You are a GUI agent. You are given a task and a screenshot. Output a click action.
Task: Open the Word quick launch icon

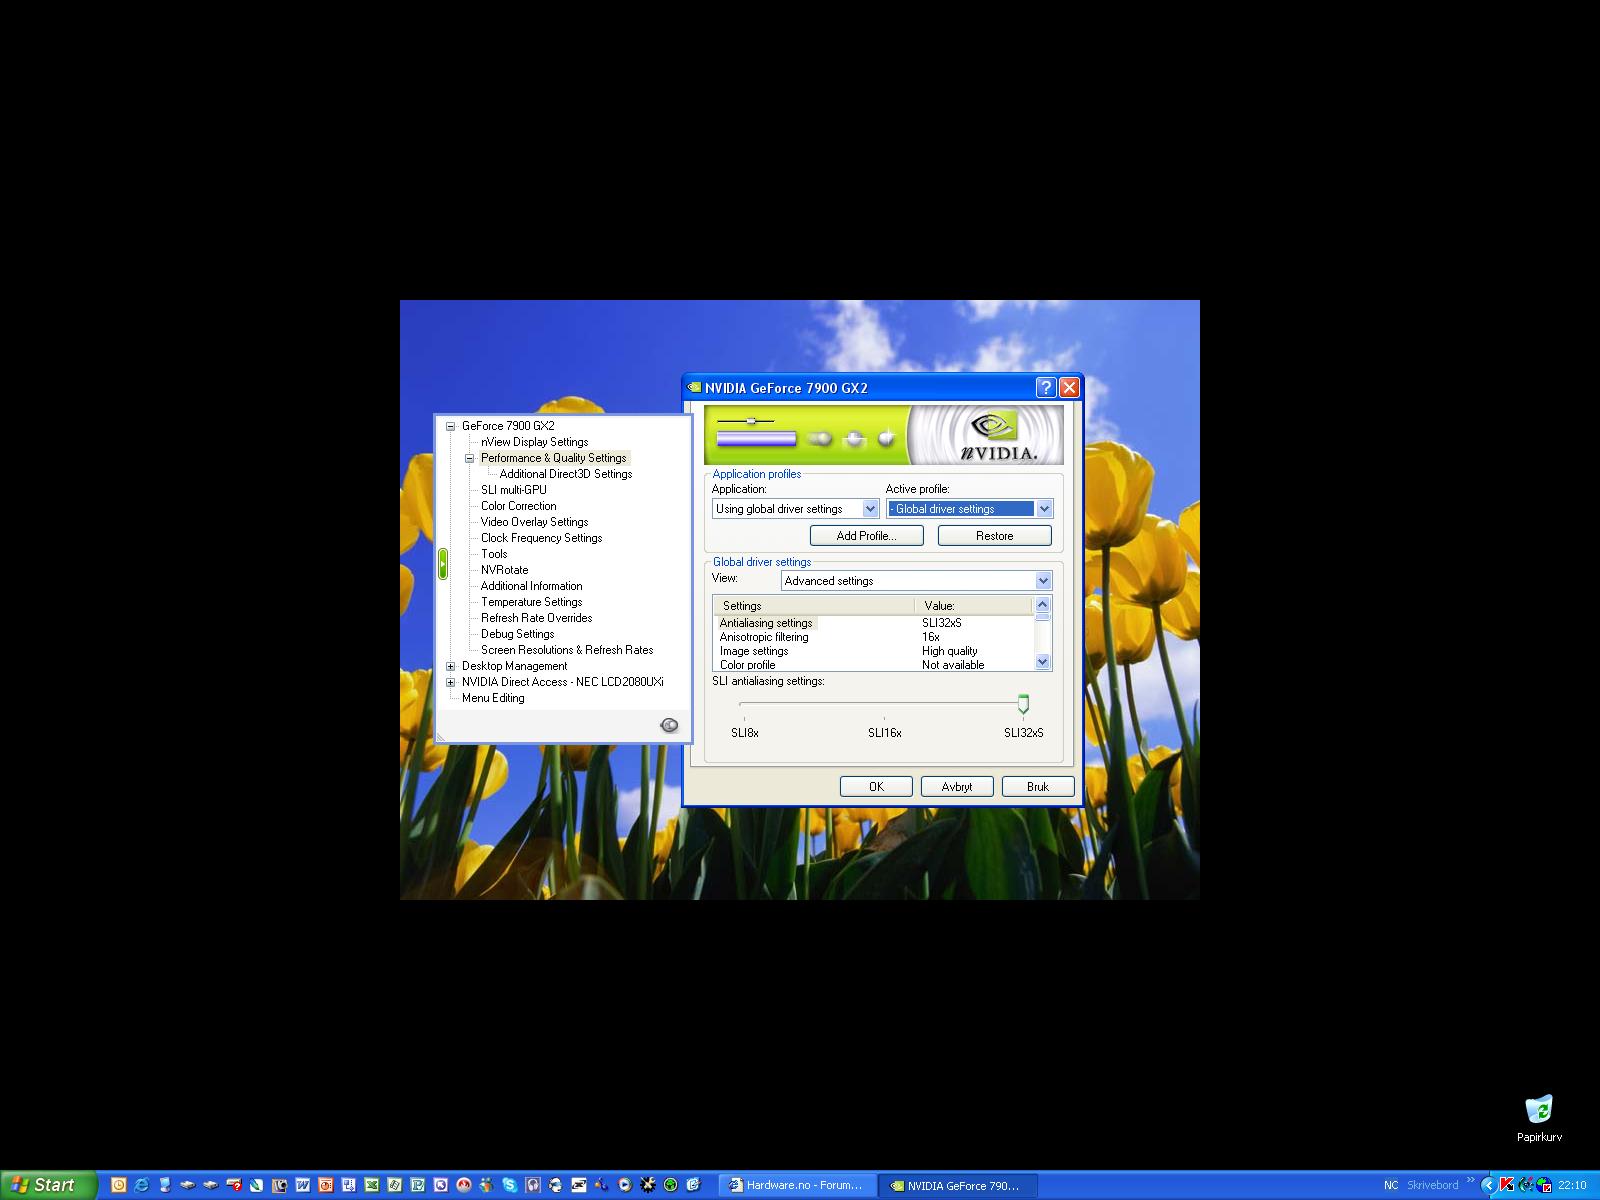[303, 1185]
